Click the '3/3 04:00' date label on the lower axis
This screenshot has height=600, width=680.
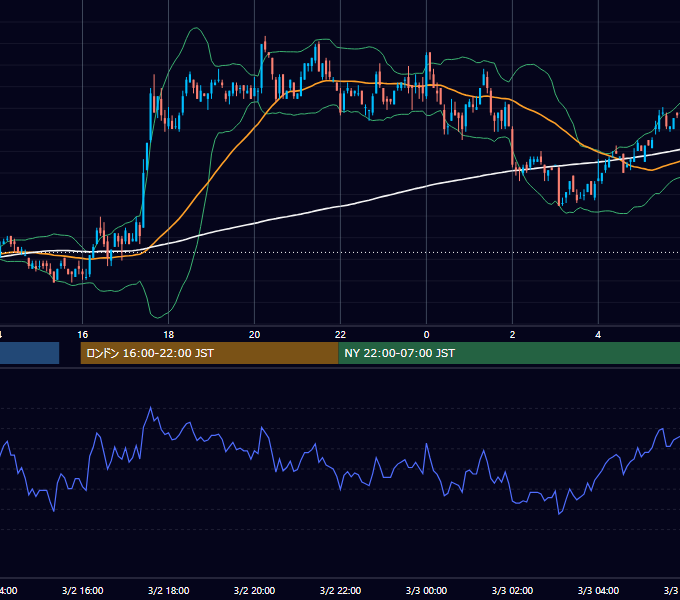pos(598,590)
